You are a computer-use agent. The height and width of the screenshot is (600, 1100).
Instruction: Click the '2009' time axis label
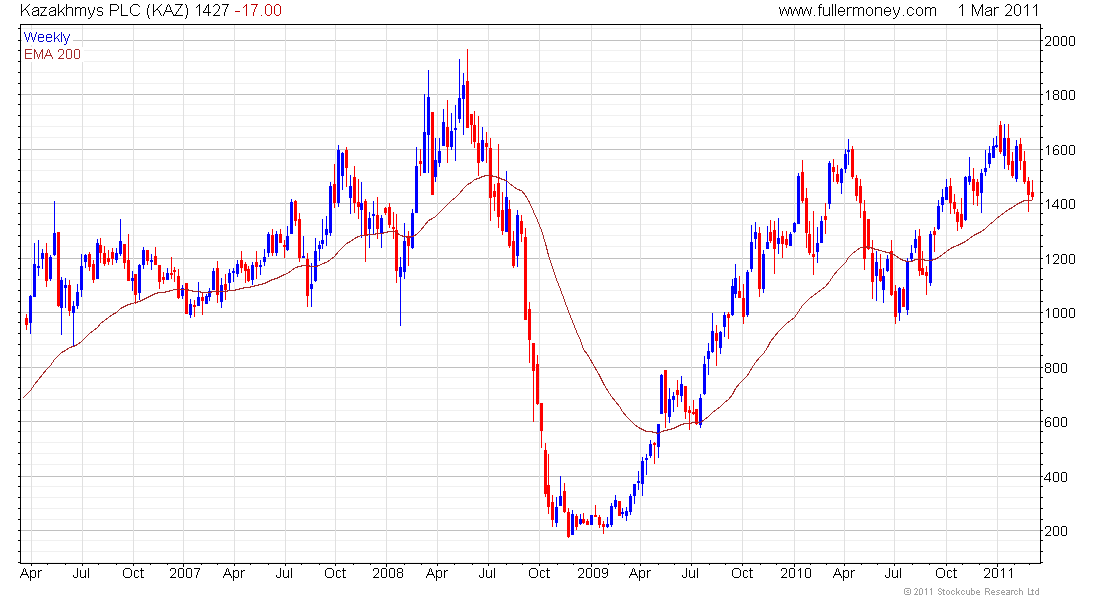click(x=593, y=573)
